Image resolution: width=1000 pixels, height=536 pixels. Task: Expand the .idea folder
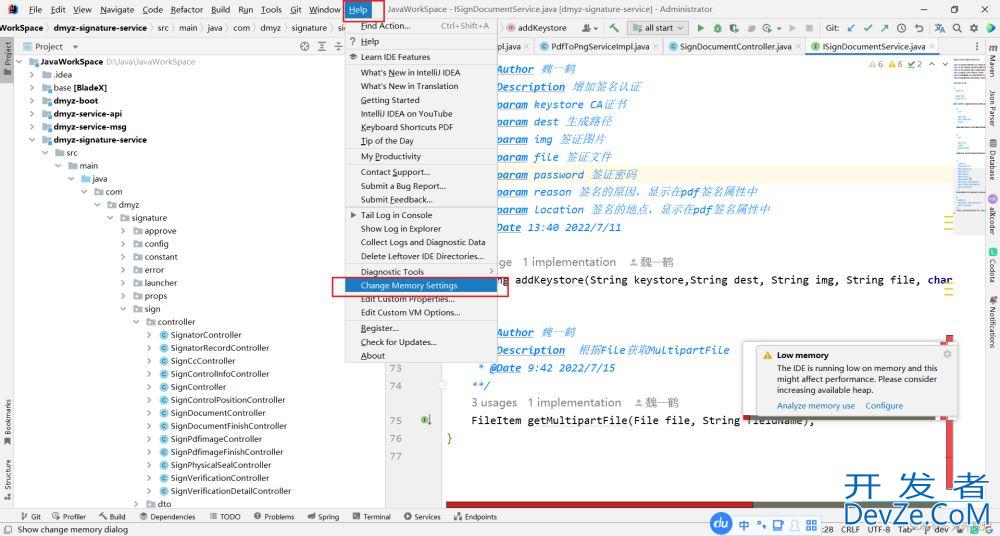(x=32, y=75)
